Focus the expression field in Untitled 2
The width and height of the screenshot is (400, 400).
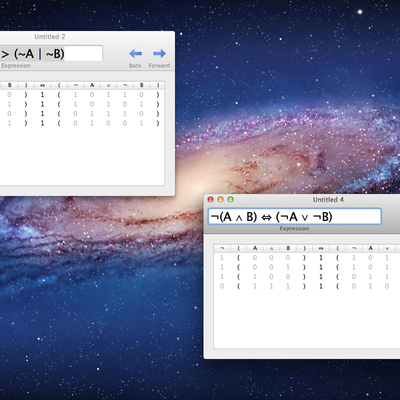[x=51, y=53]
